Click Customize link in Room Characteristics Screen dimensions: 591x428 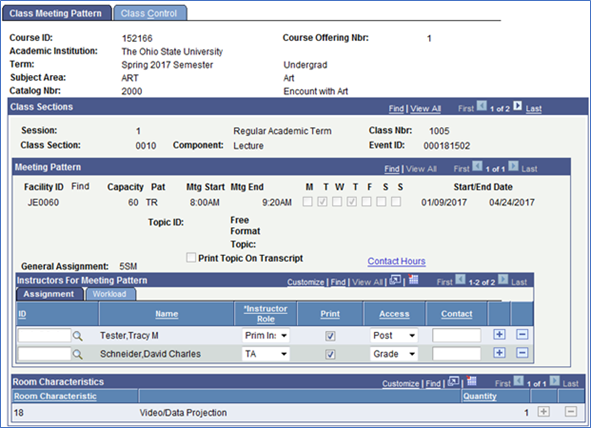click(x=401, y=384)
